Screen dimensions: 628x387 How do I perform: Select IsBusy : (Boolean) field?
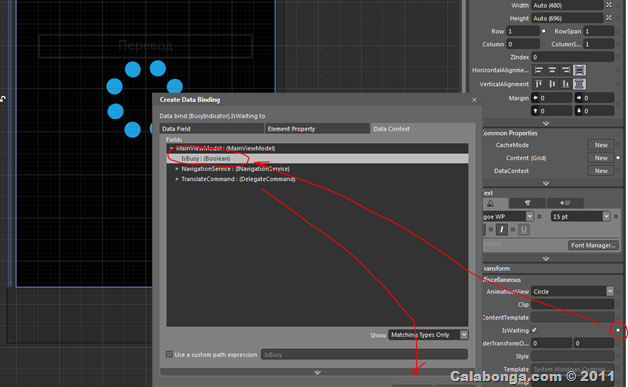tap(317, 159)
